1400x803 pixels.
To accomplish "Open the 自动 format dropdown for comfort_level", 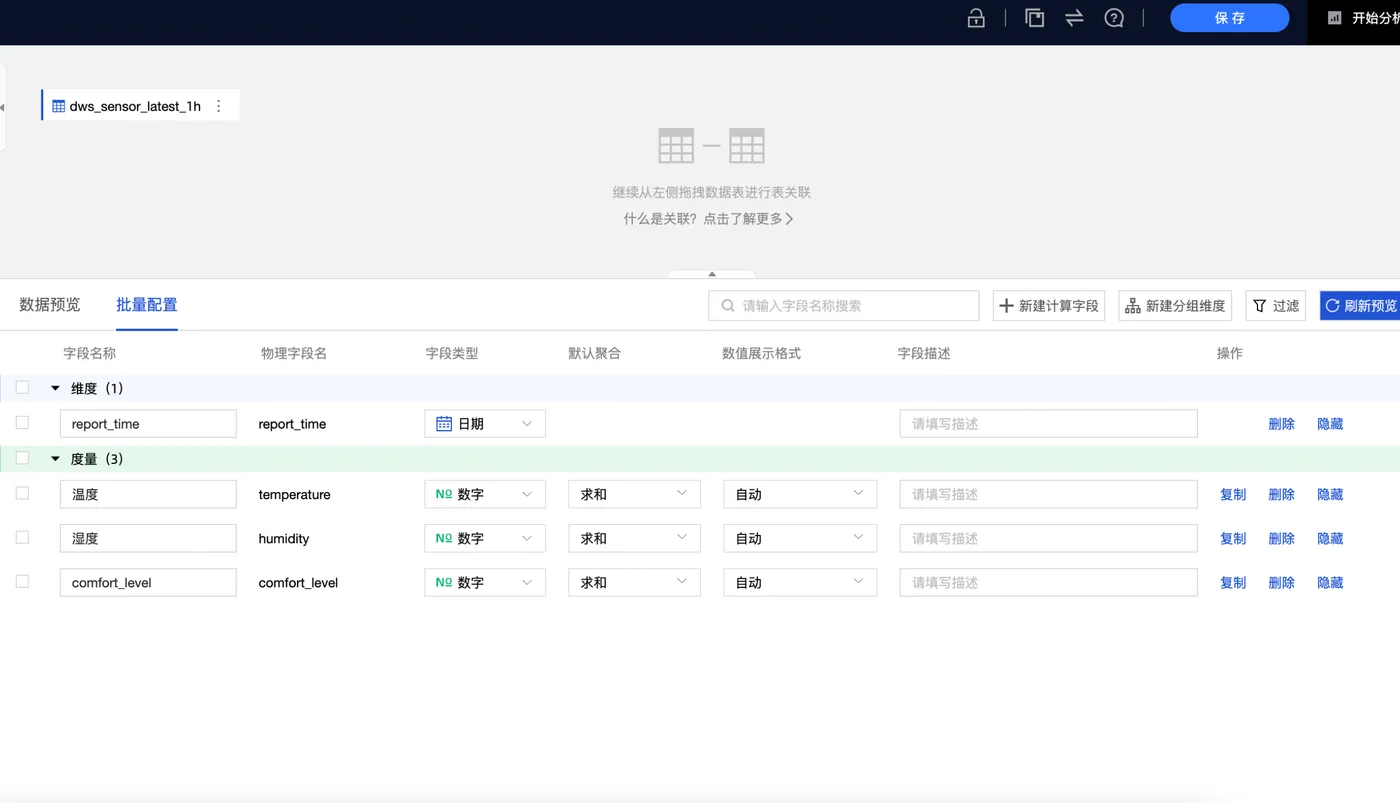I will [800, 582].
